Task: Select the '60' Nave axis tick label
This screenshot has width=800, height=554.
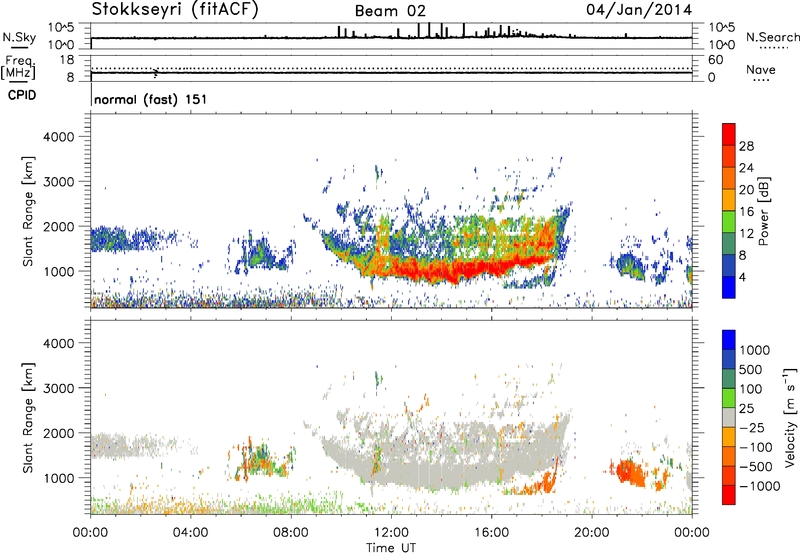Action: (715, 60)
